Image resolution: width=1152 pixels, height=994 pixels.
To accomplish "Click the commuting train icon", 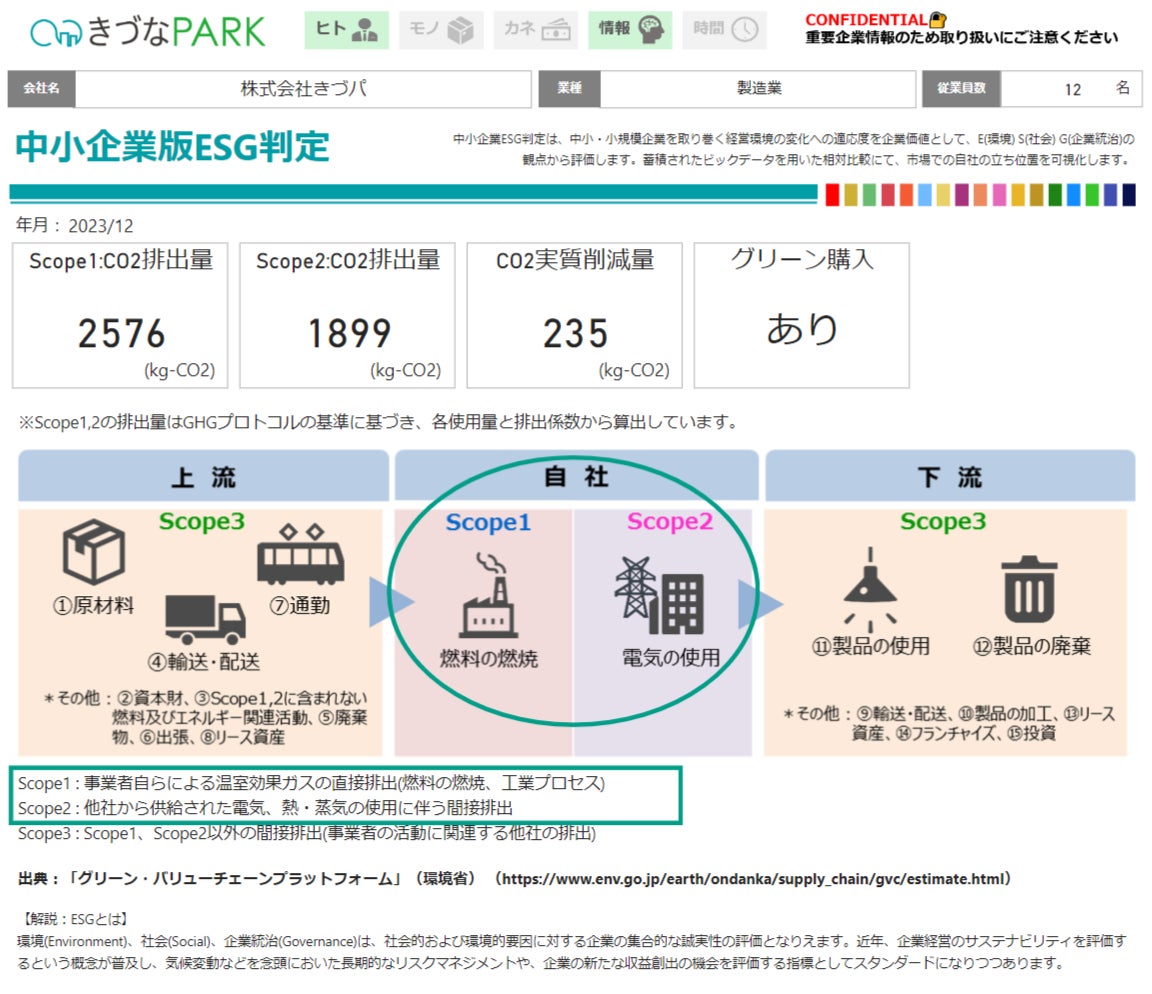I will [x=300, y=555].
